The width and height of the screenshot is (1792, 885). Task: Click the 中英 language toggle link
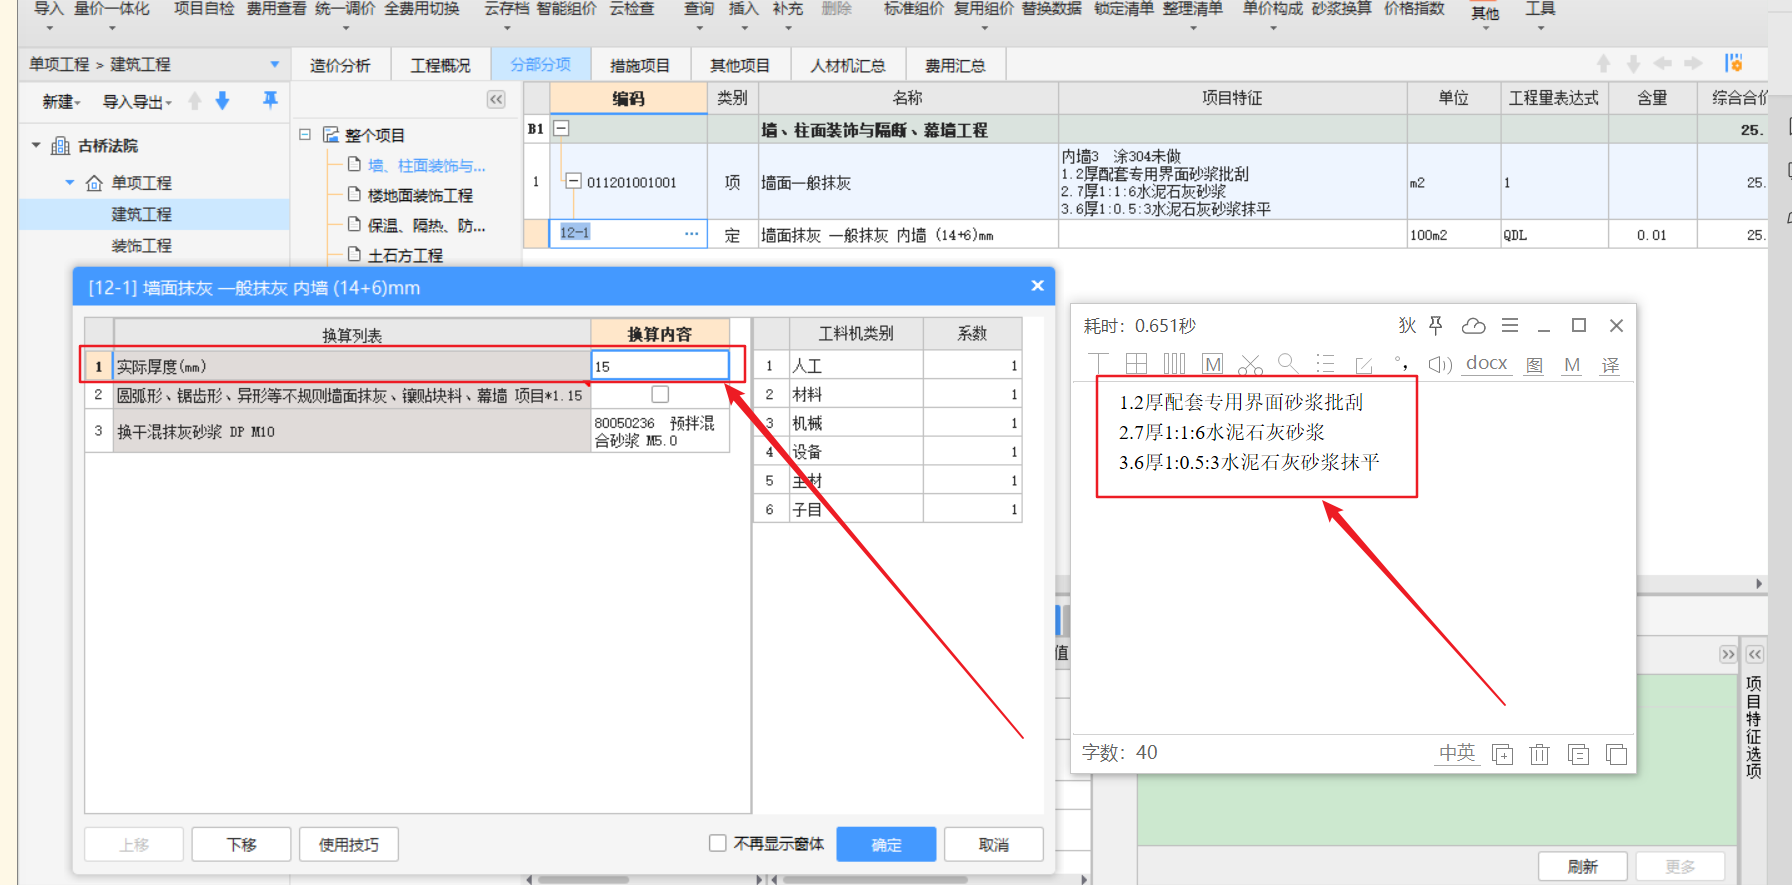click(x=1457, y=753)
